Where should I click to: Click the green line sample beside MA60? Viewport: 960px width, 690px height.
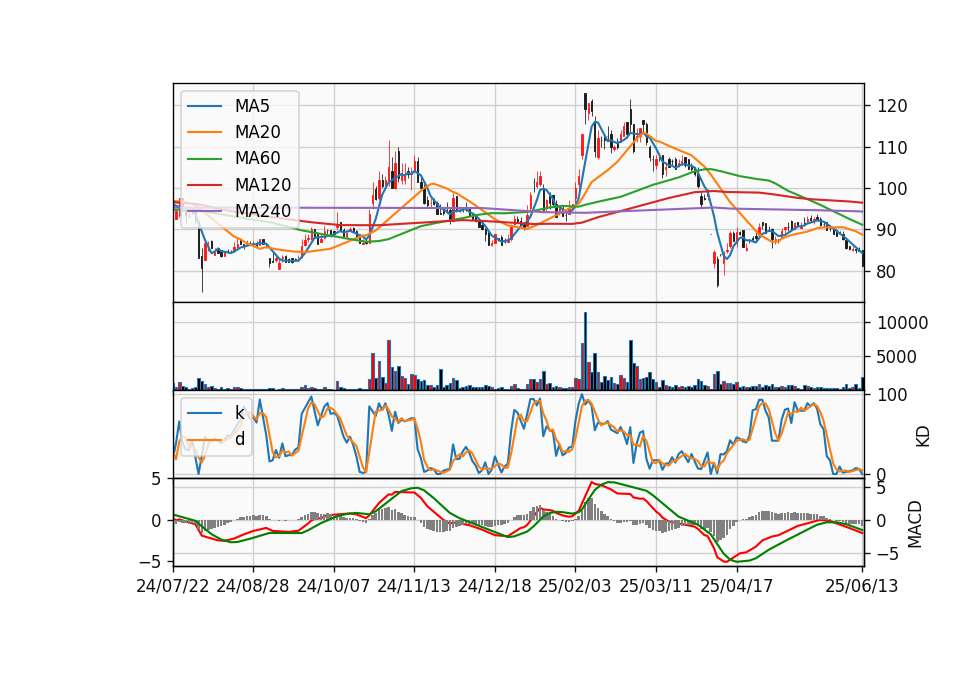tap(204, 159)
